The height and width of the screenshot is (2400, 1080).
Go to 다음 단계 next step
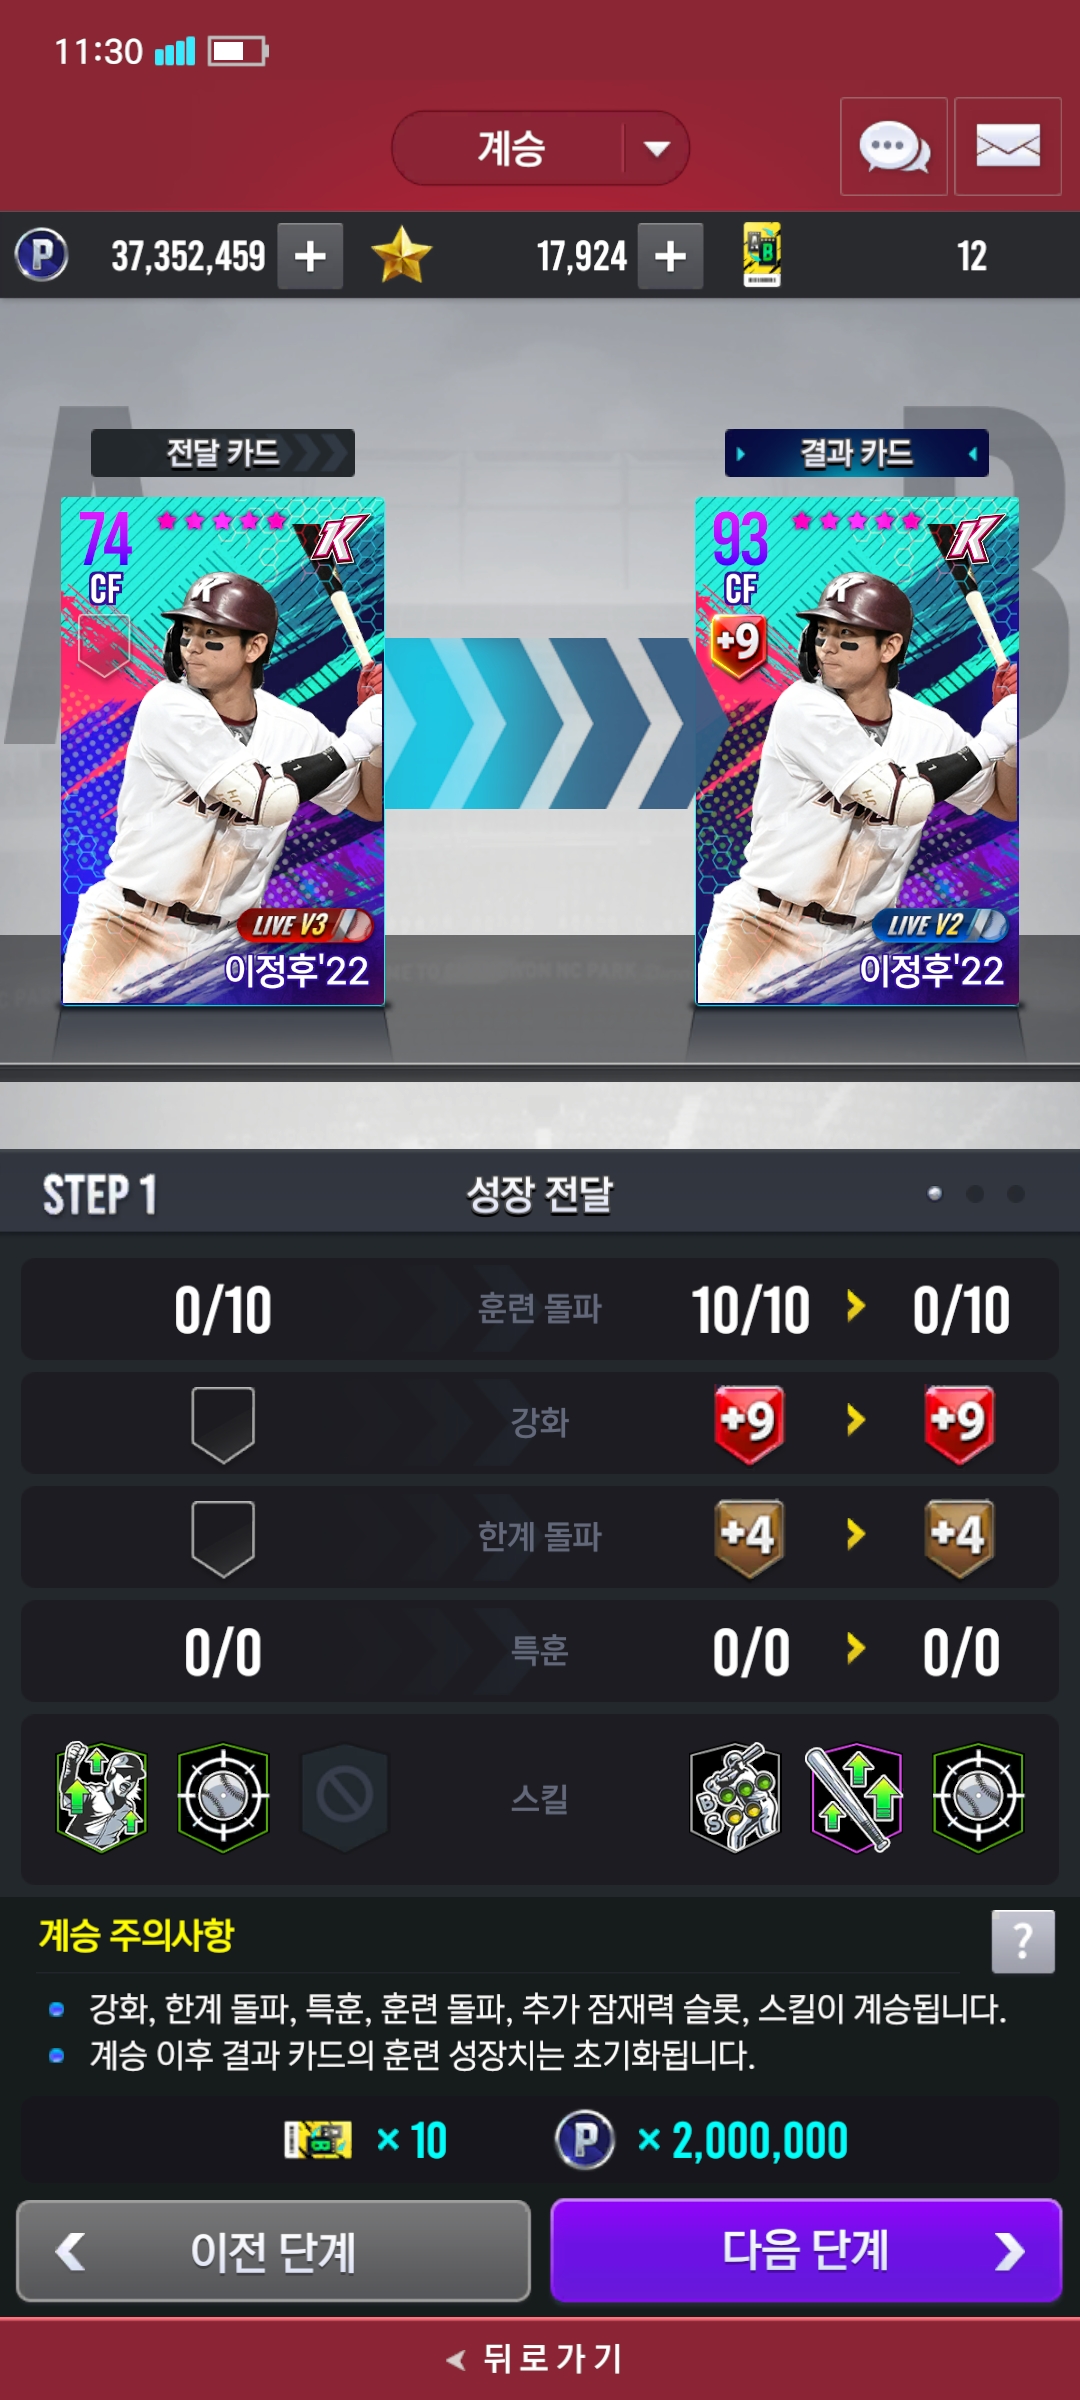tap(806, 2250)
